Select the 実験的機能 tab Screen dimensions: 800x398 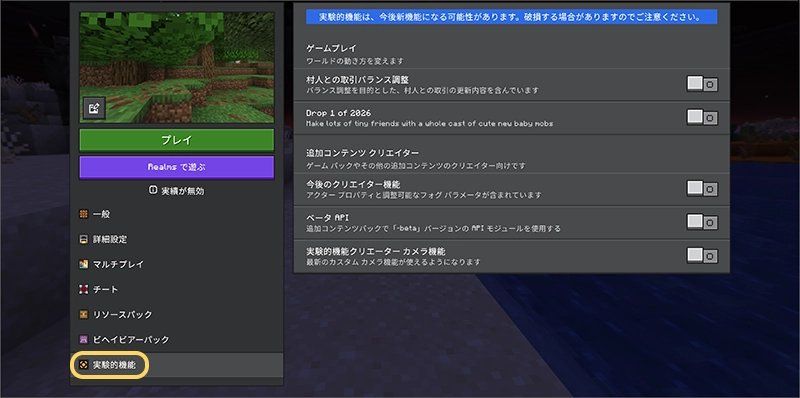pos(177,365)
